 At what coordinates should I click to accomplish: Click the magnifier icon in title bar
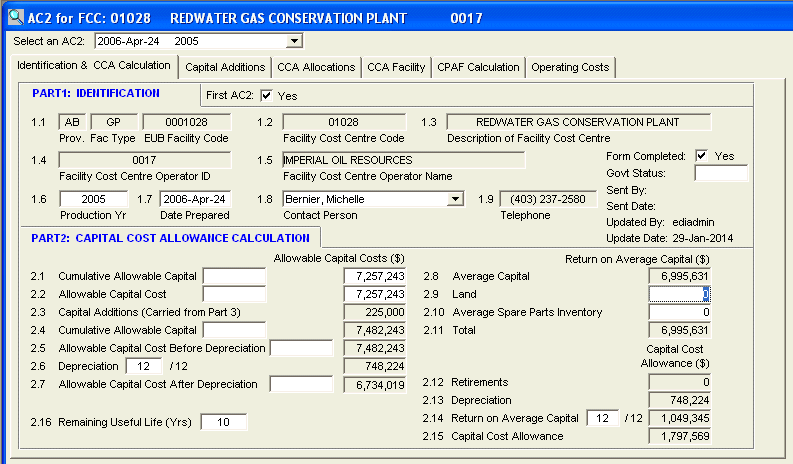12,15
